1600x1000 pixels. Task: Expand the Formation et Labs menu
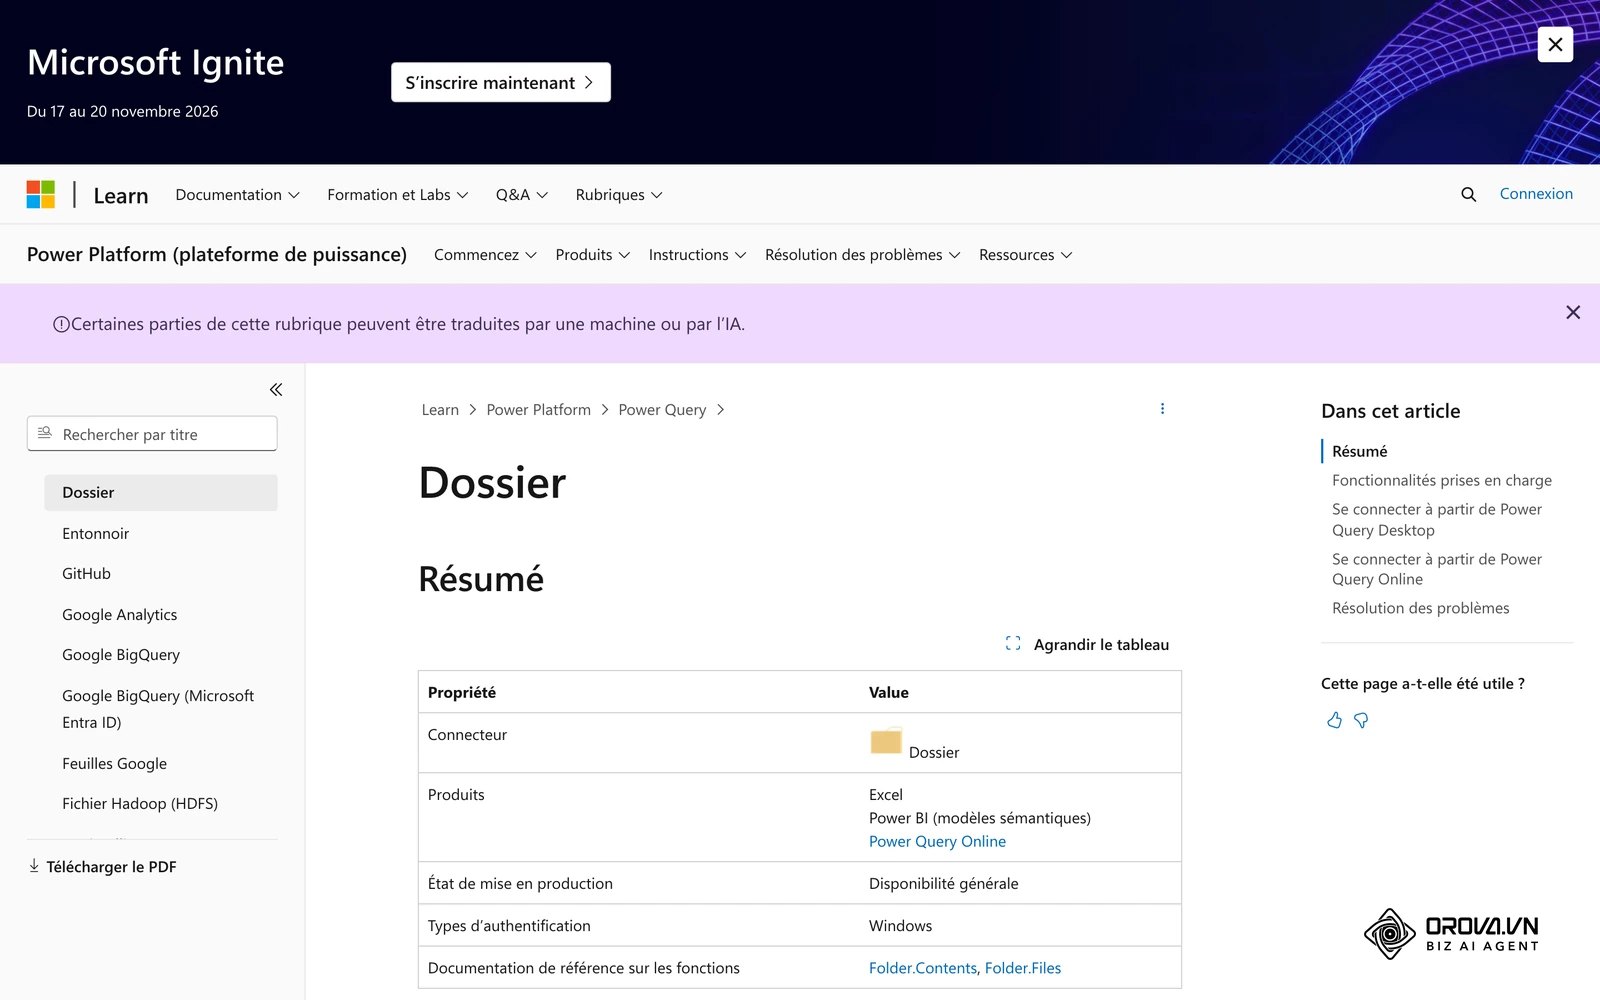(x=398, y=195)
